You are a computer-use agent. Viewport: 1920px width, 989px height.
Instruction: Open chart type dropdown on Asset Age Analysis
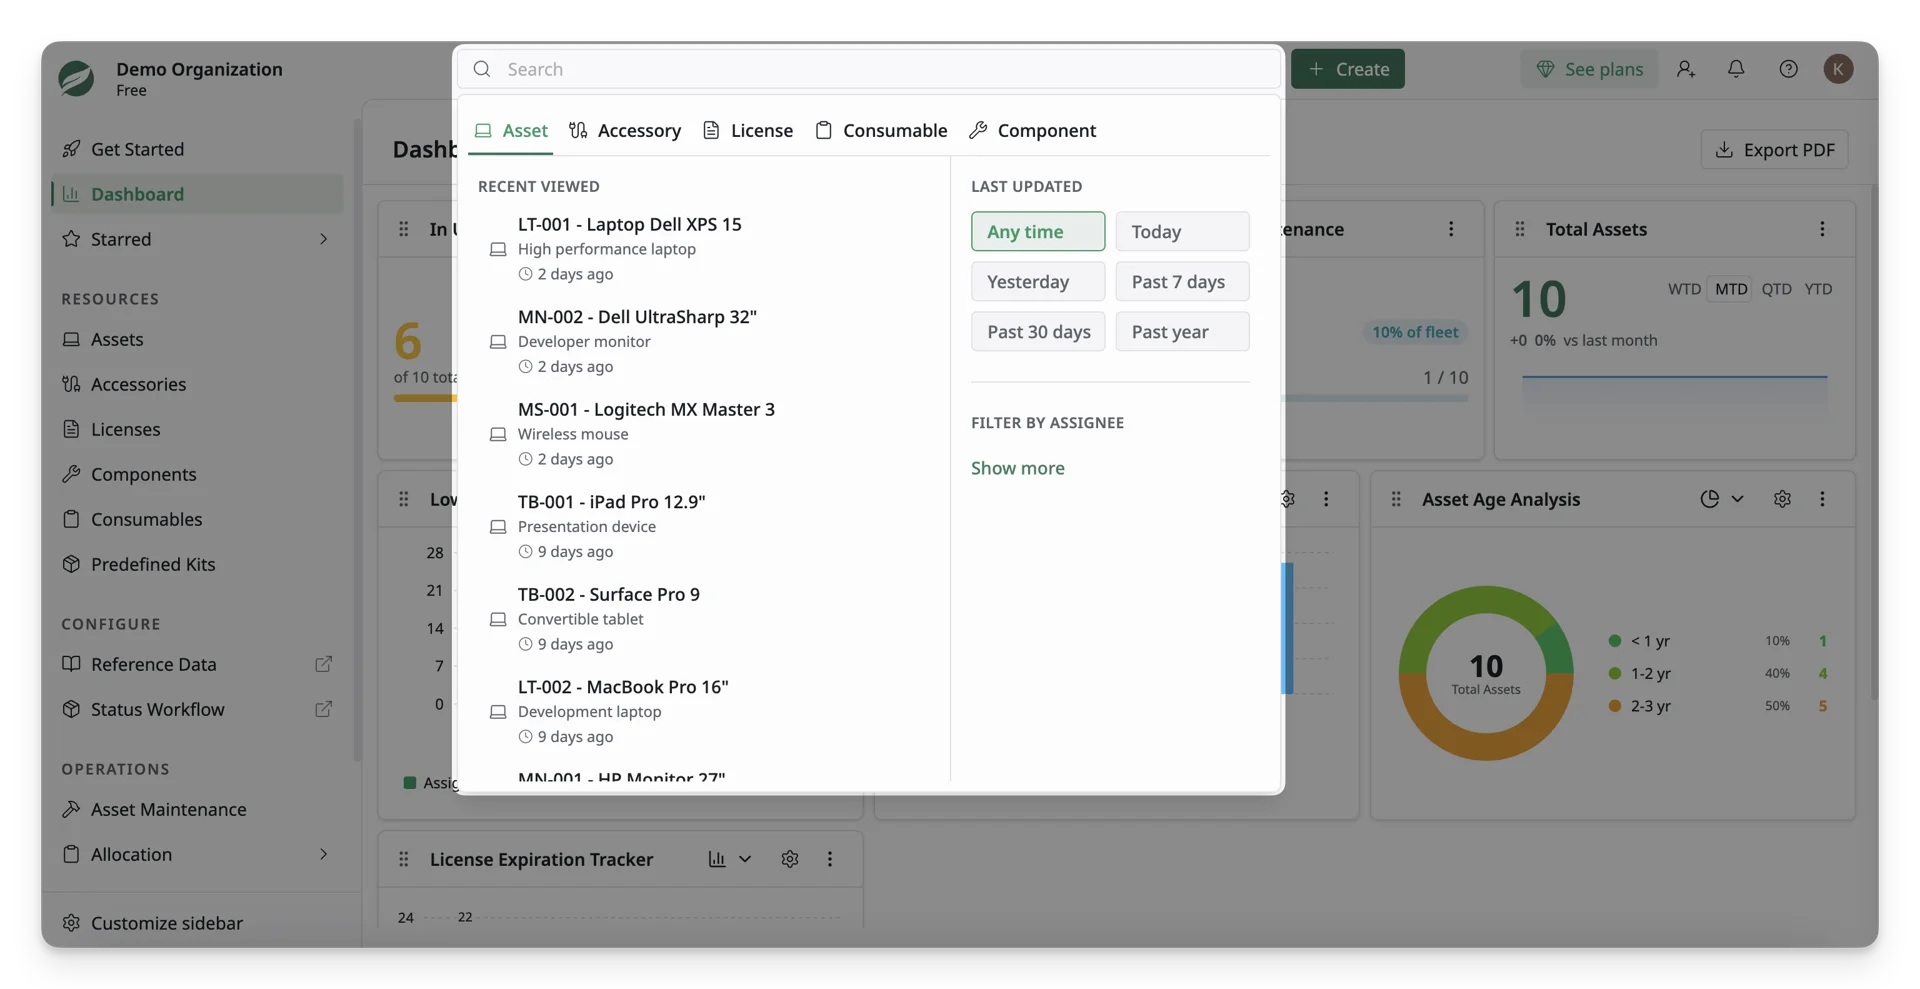click(1722, 499)
